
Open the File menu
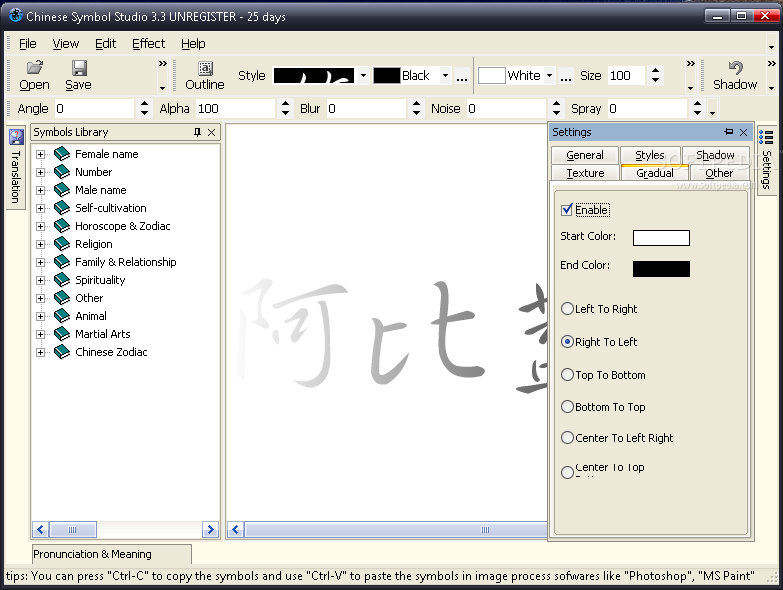27,44
